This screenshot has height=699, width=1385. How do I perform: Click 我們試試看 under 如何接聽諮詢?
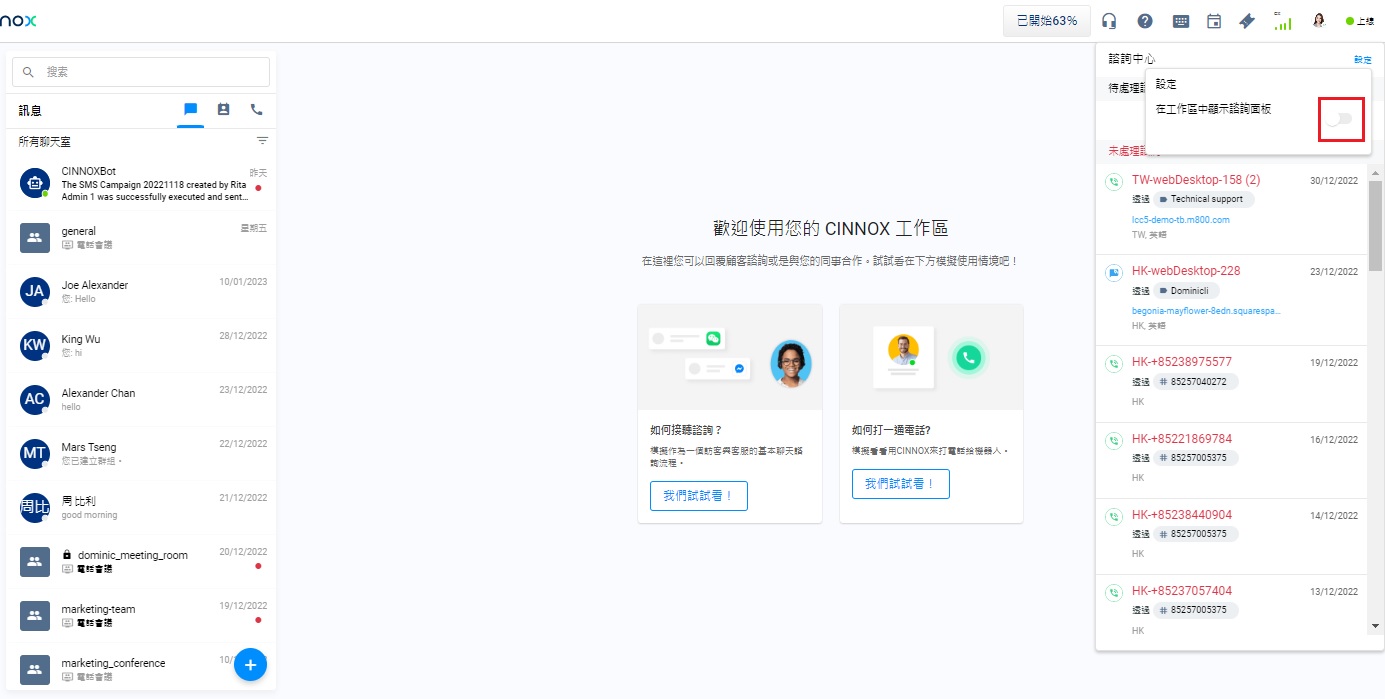click(x=699, y=496)
